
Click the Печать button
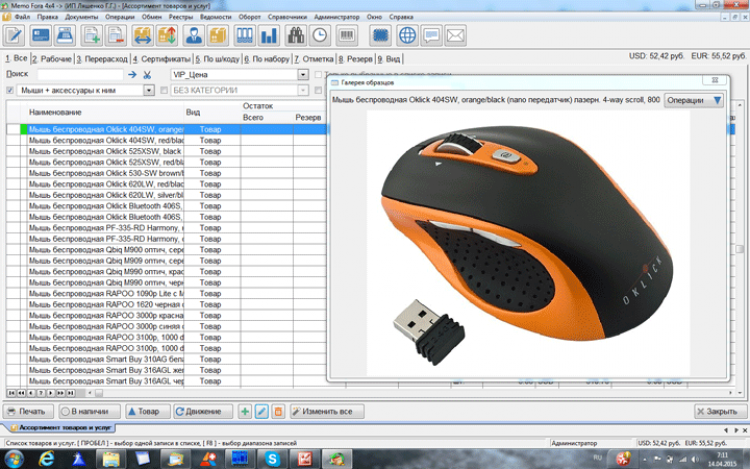[26, 412]
